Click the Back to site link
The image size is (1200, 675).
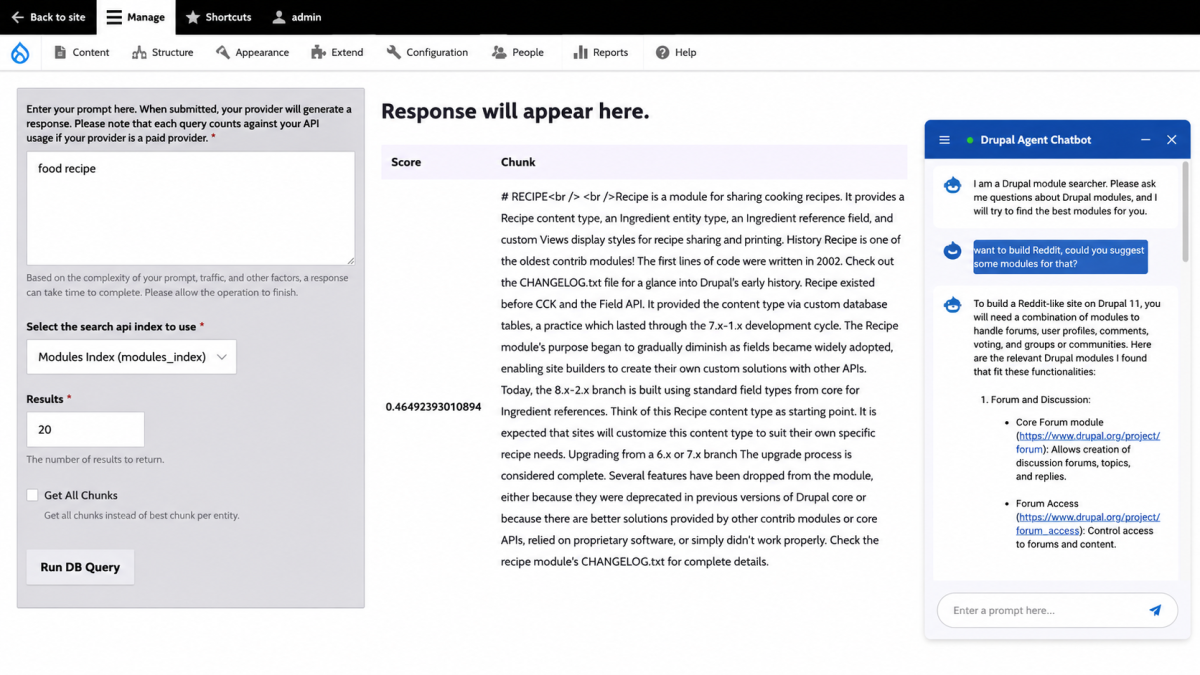tap(48, 17)
